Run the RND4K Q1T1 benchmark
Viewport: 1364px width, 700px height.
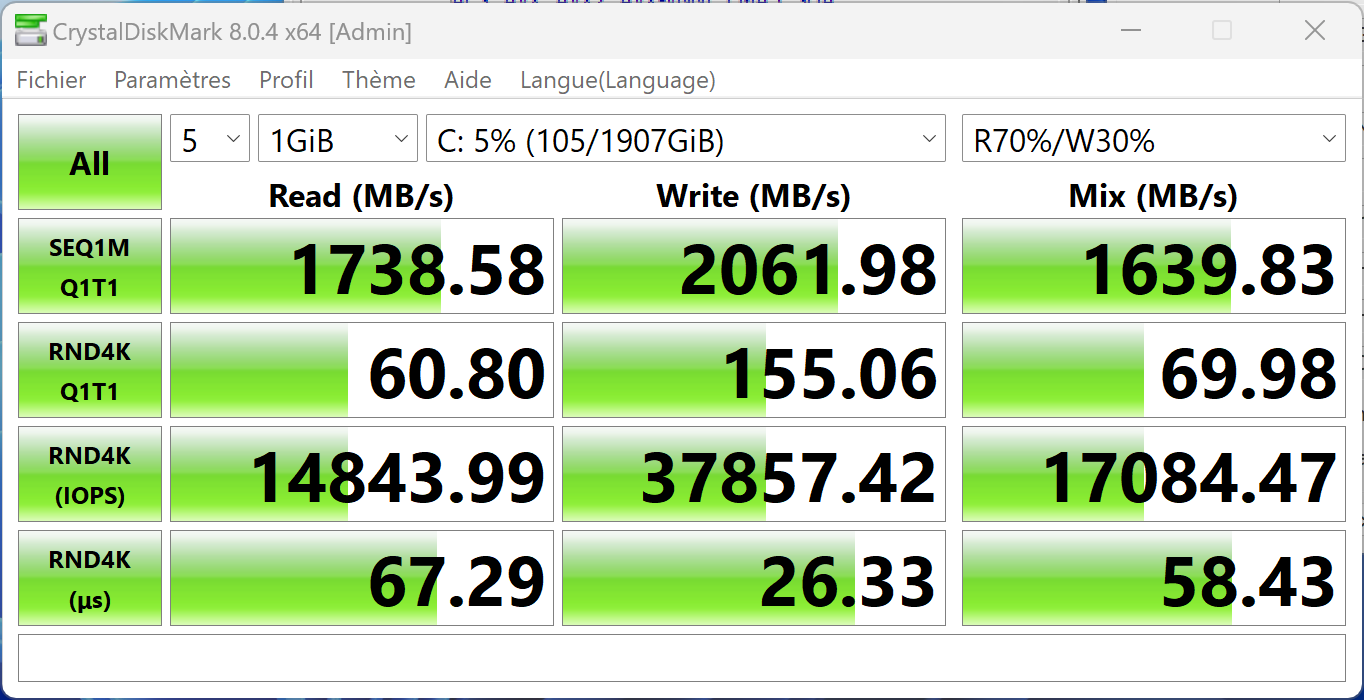click(x=90, y=370)
